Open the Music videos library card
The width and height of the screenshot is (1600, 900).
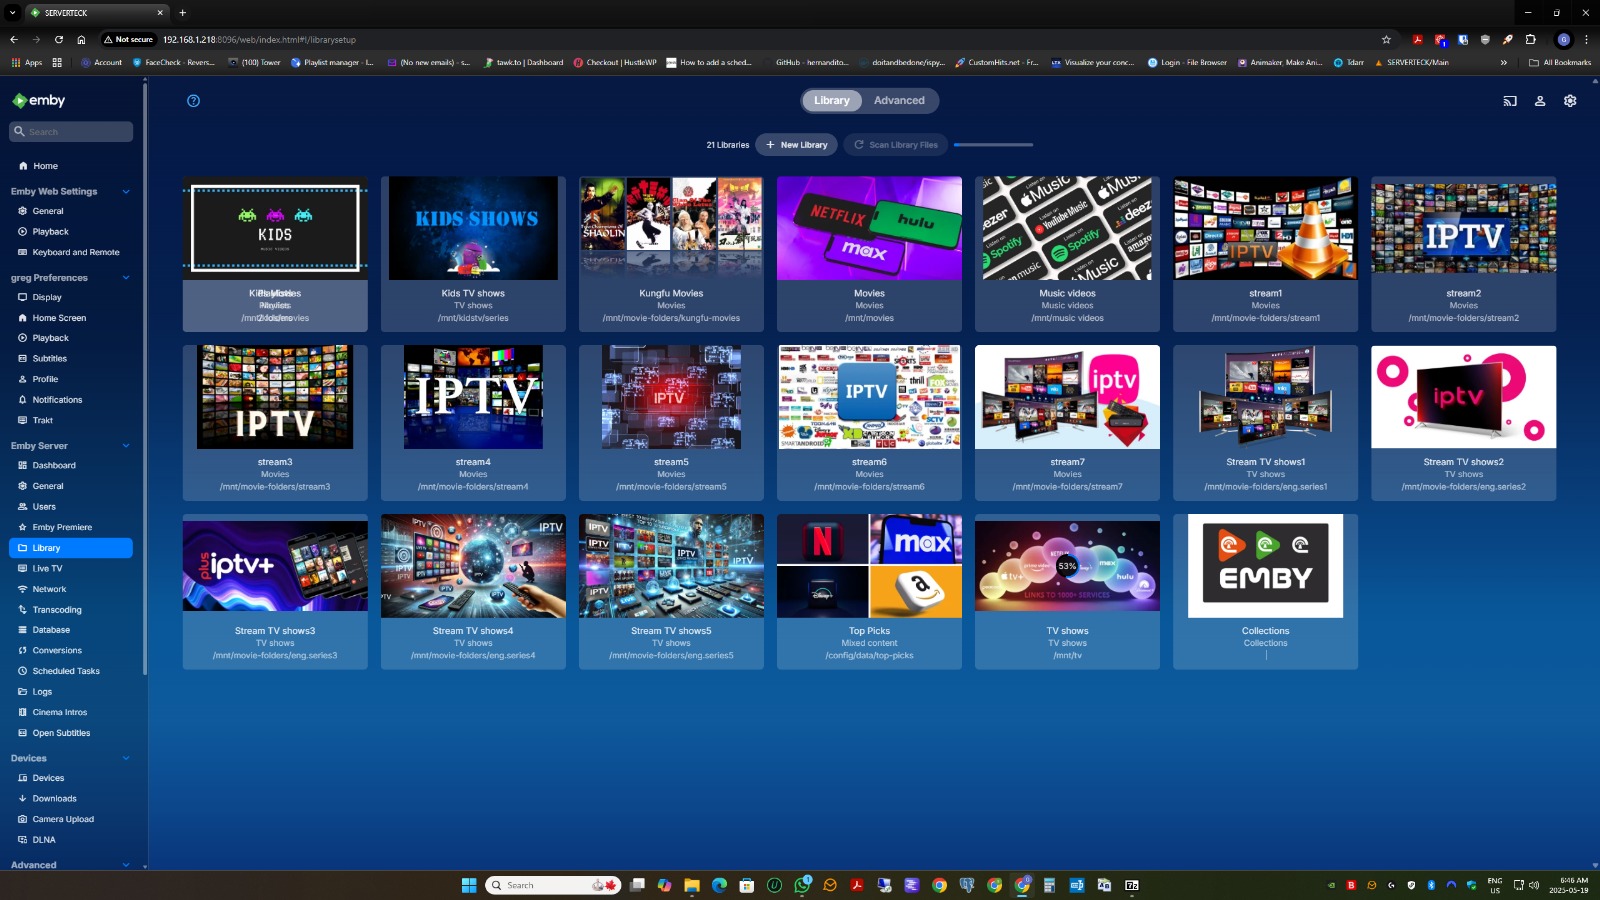click(x=1067, y=254)
